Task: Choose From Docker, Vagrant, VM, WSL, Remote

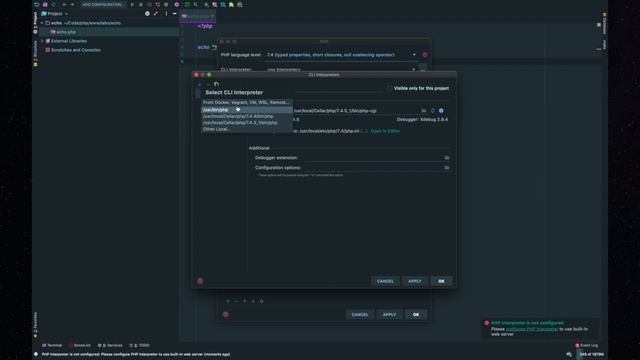Action: (x=247, y=102)
